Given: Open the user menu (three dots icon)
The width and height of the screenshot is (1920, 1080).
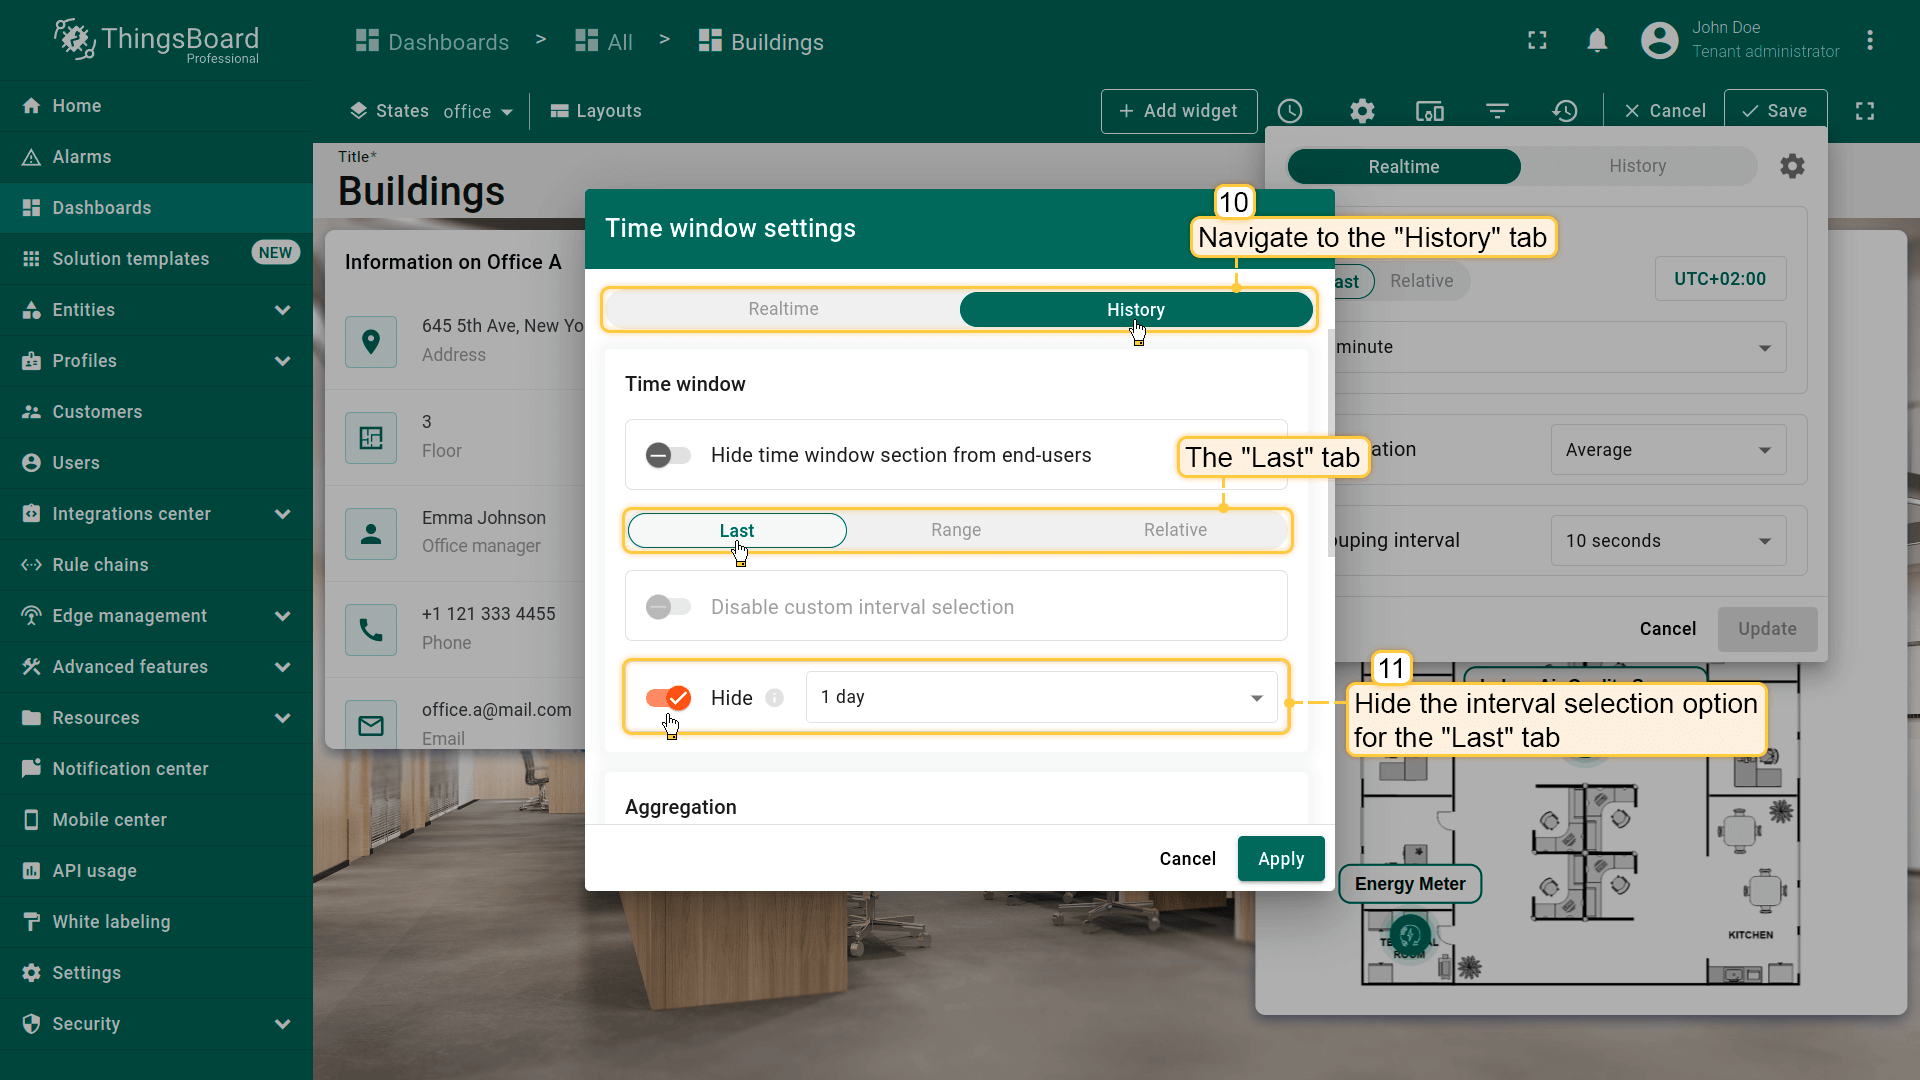Looking at the screenshot, I should 1869,41.
